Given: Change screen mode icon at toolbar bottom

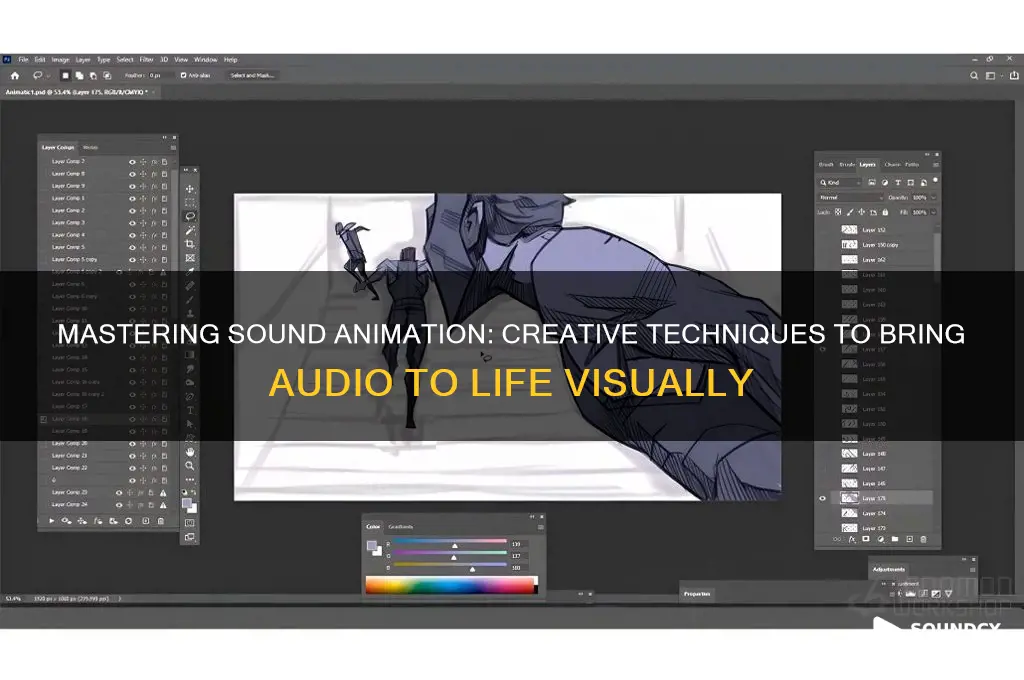Looking at the screenshot, I should click(189, 537).
